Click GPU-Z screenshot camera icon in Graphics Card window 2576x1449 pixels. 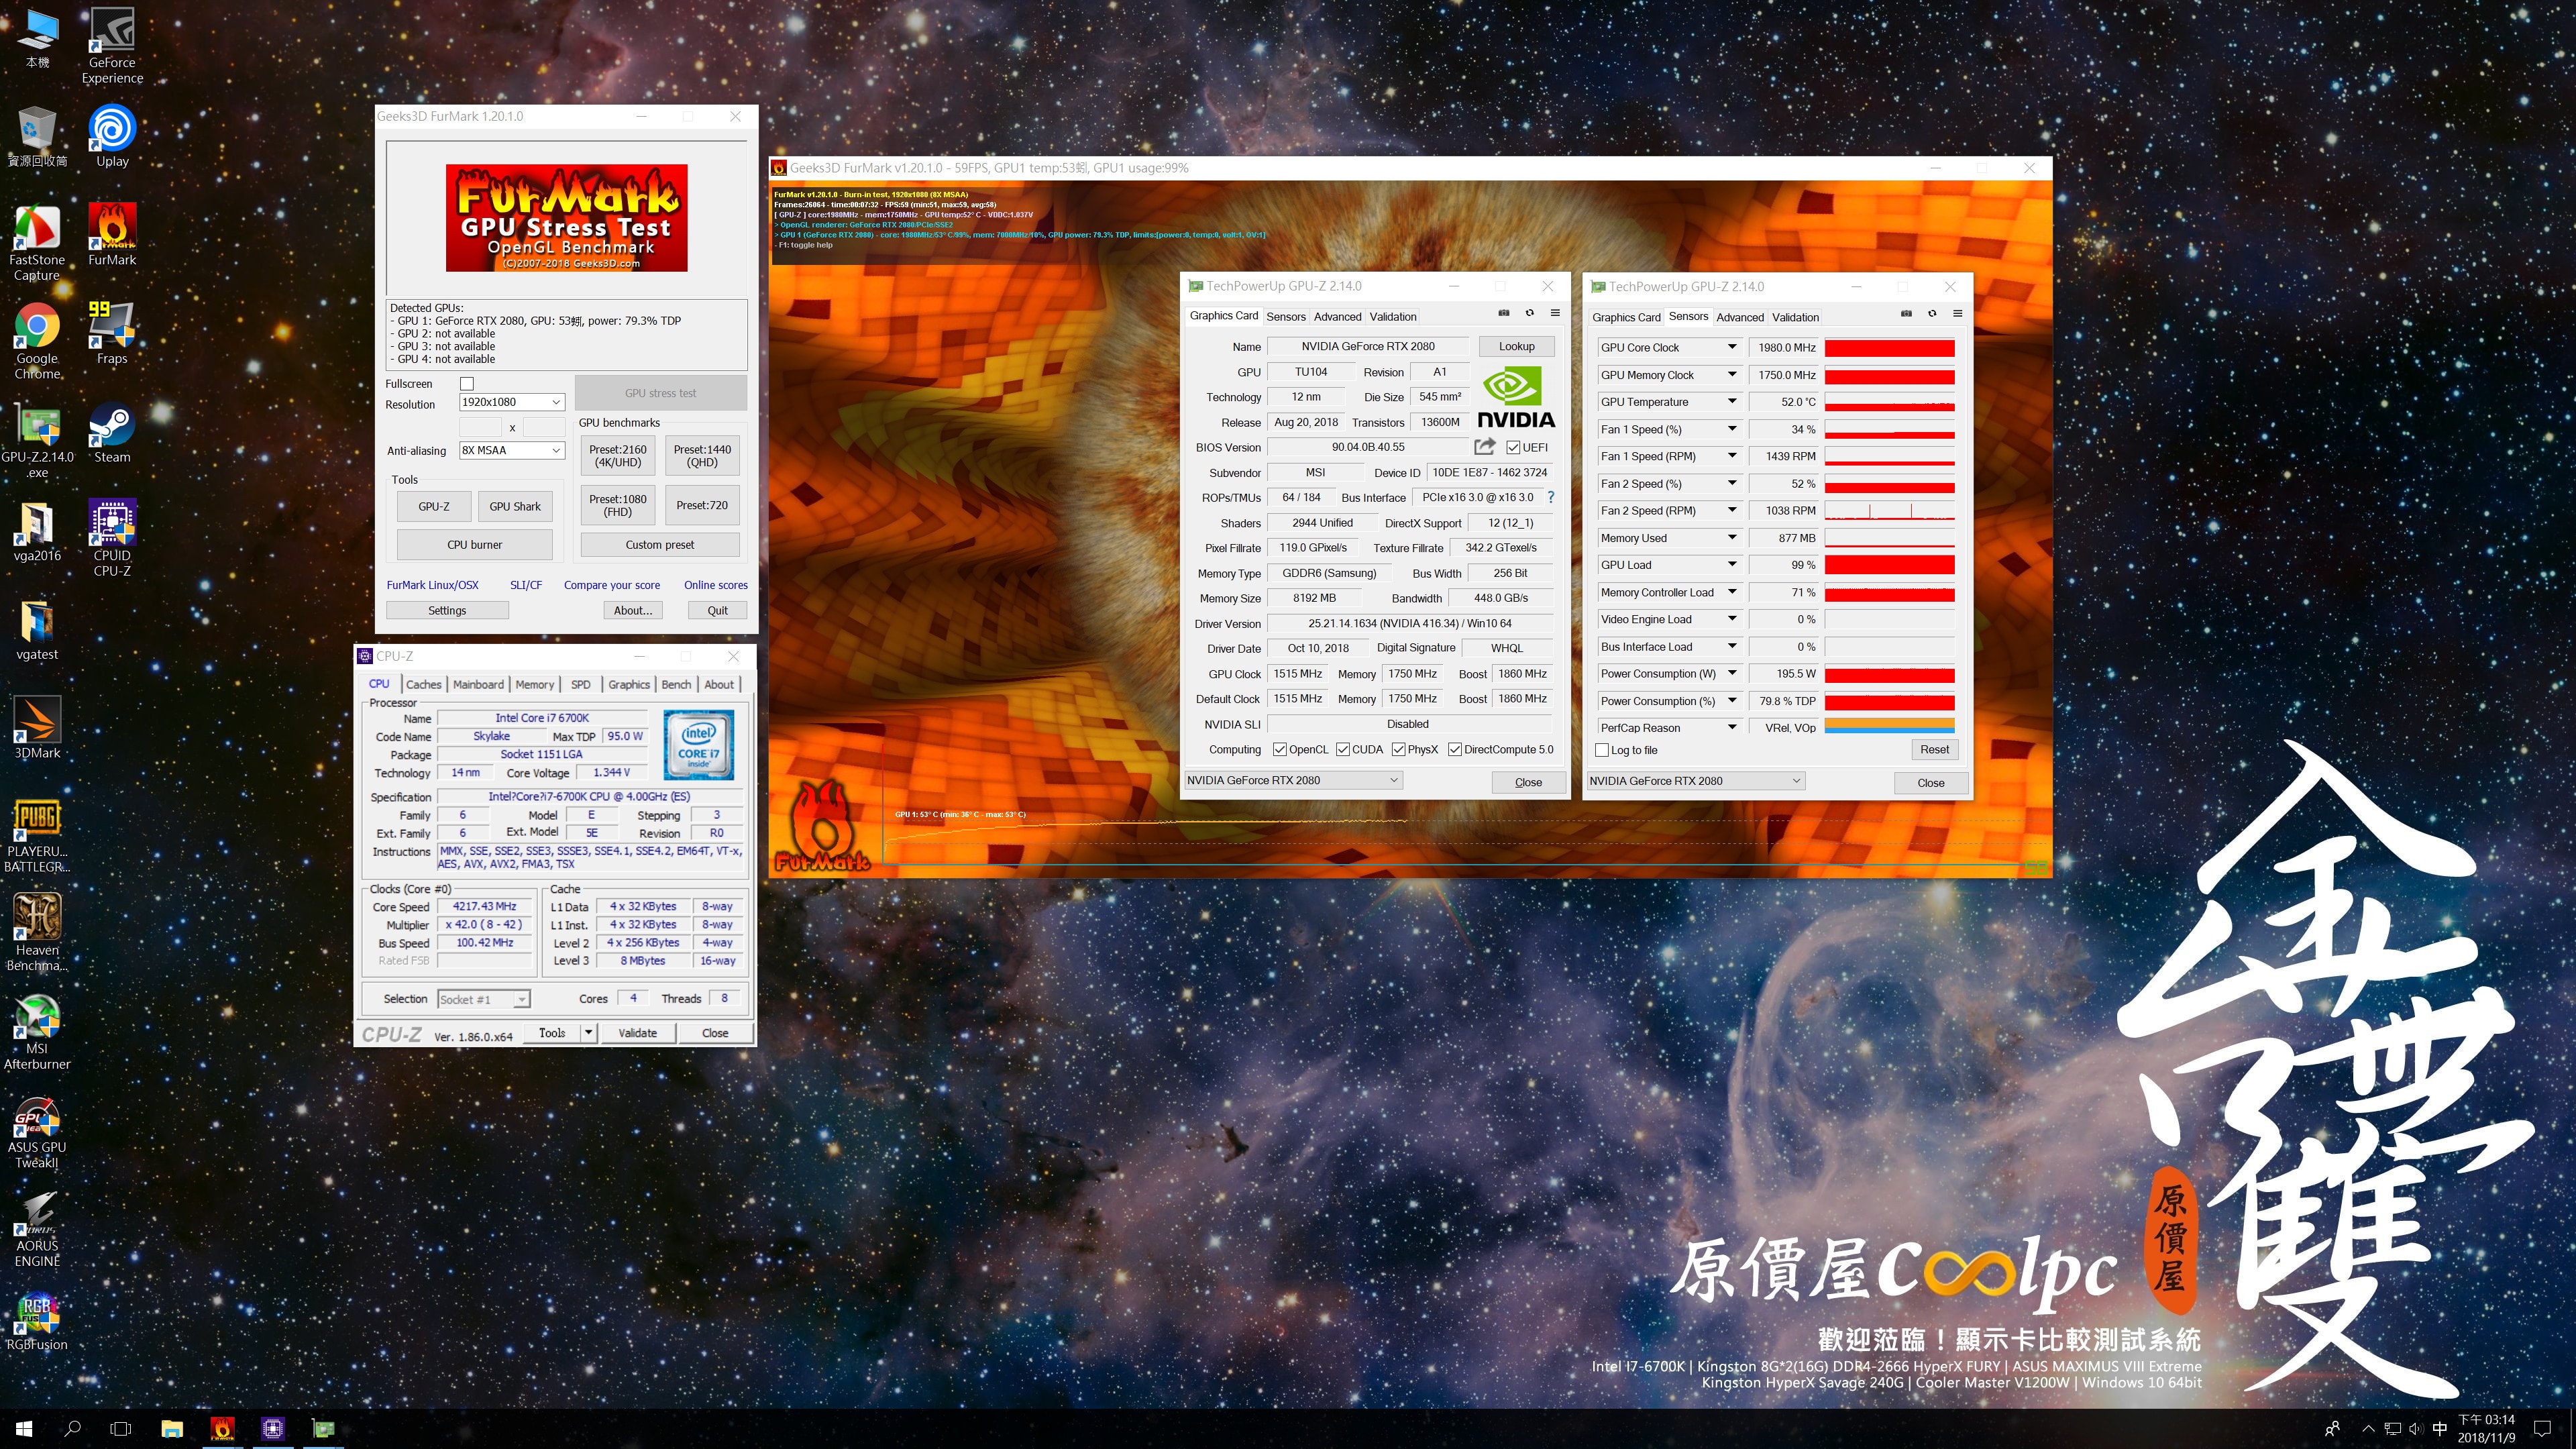[x=1503, y=313]
